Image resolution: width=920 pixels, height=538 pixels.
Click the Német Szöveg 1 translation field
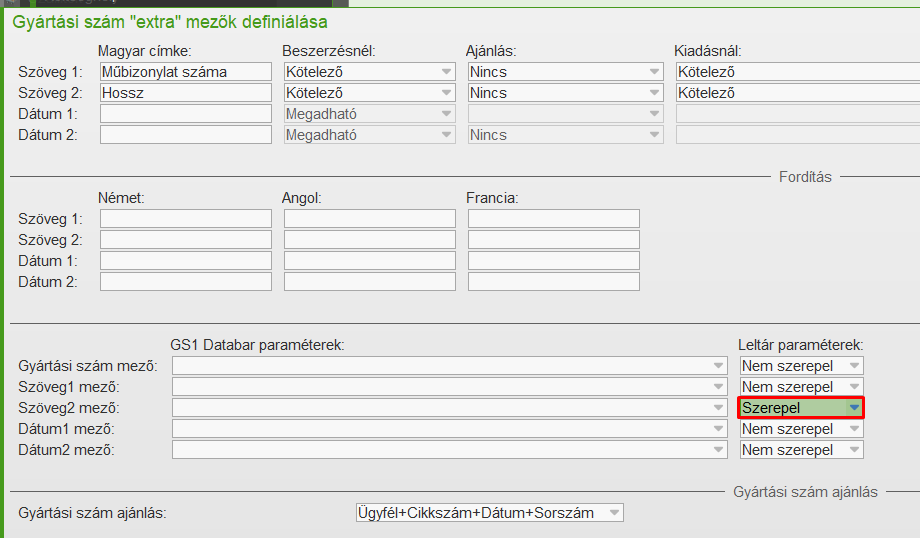tap(185, 219)
